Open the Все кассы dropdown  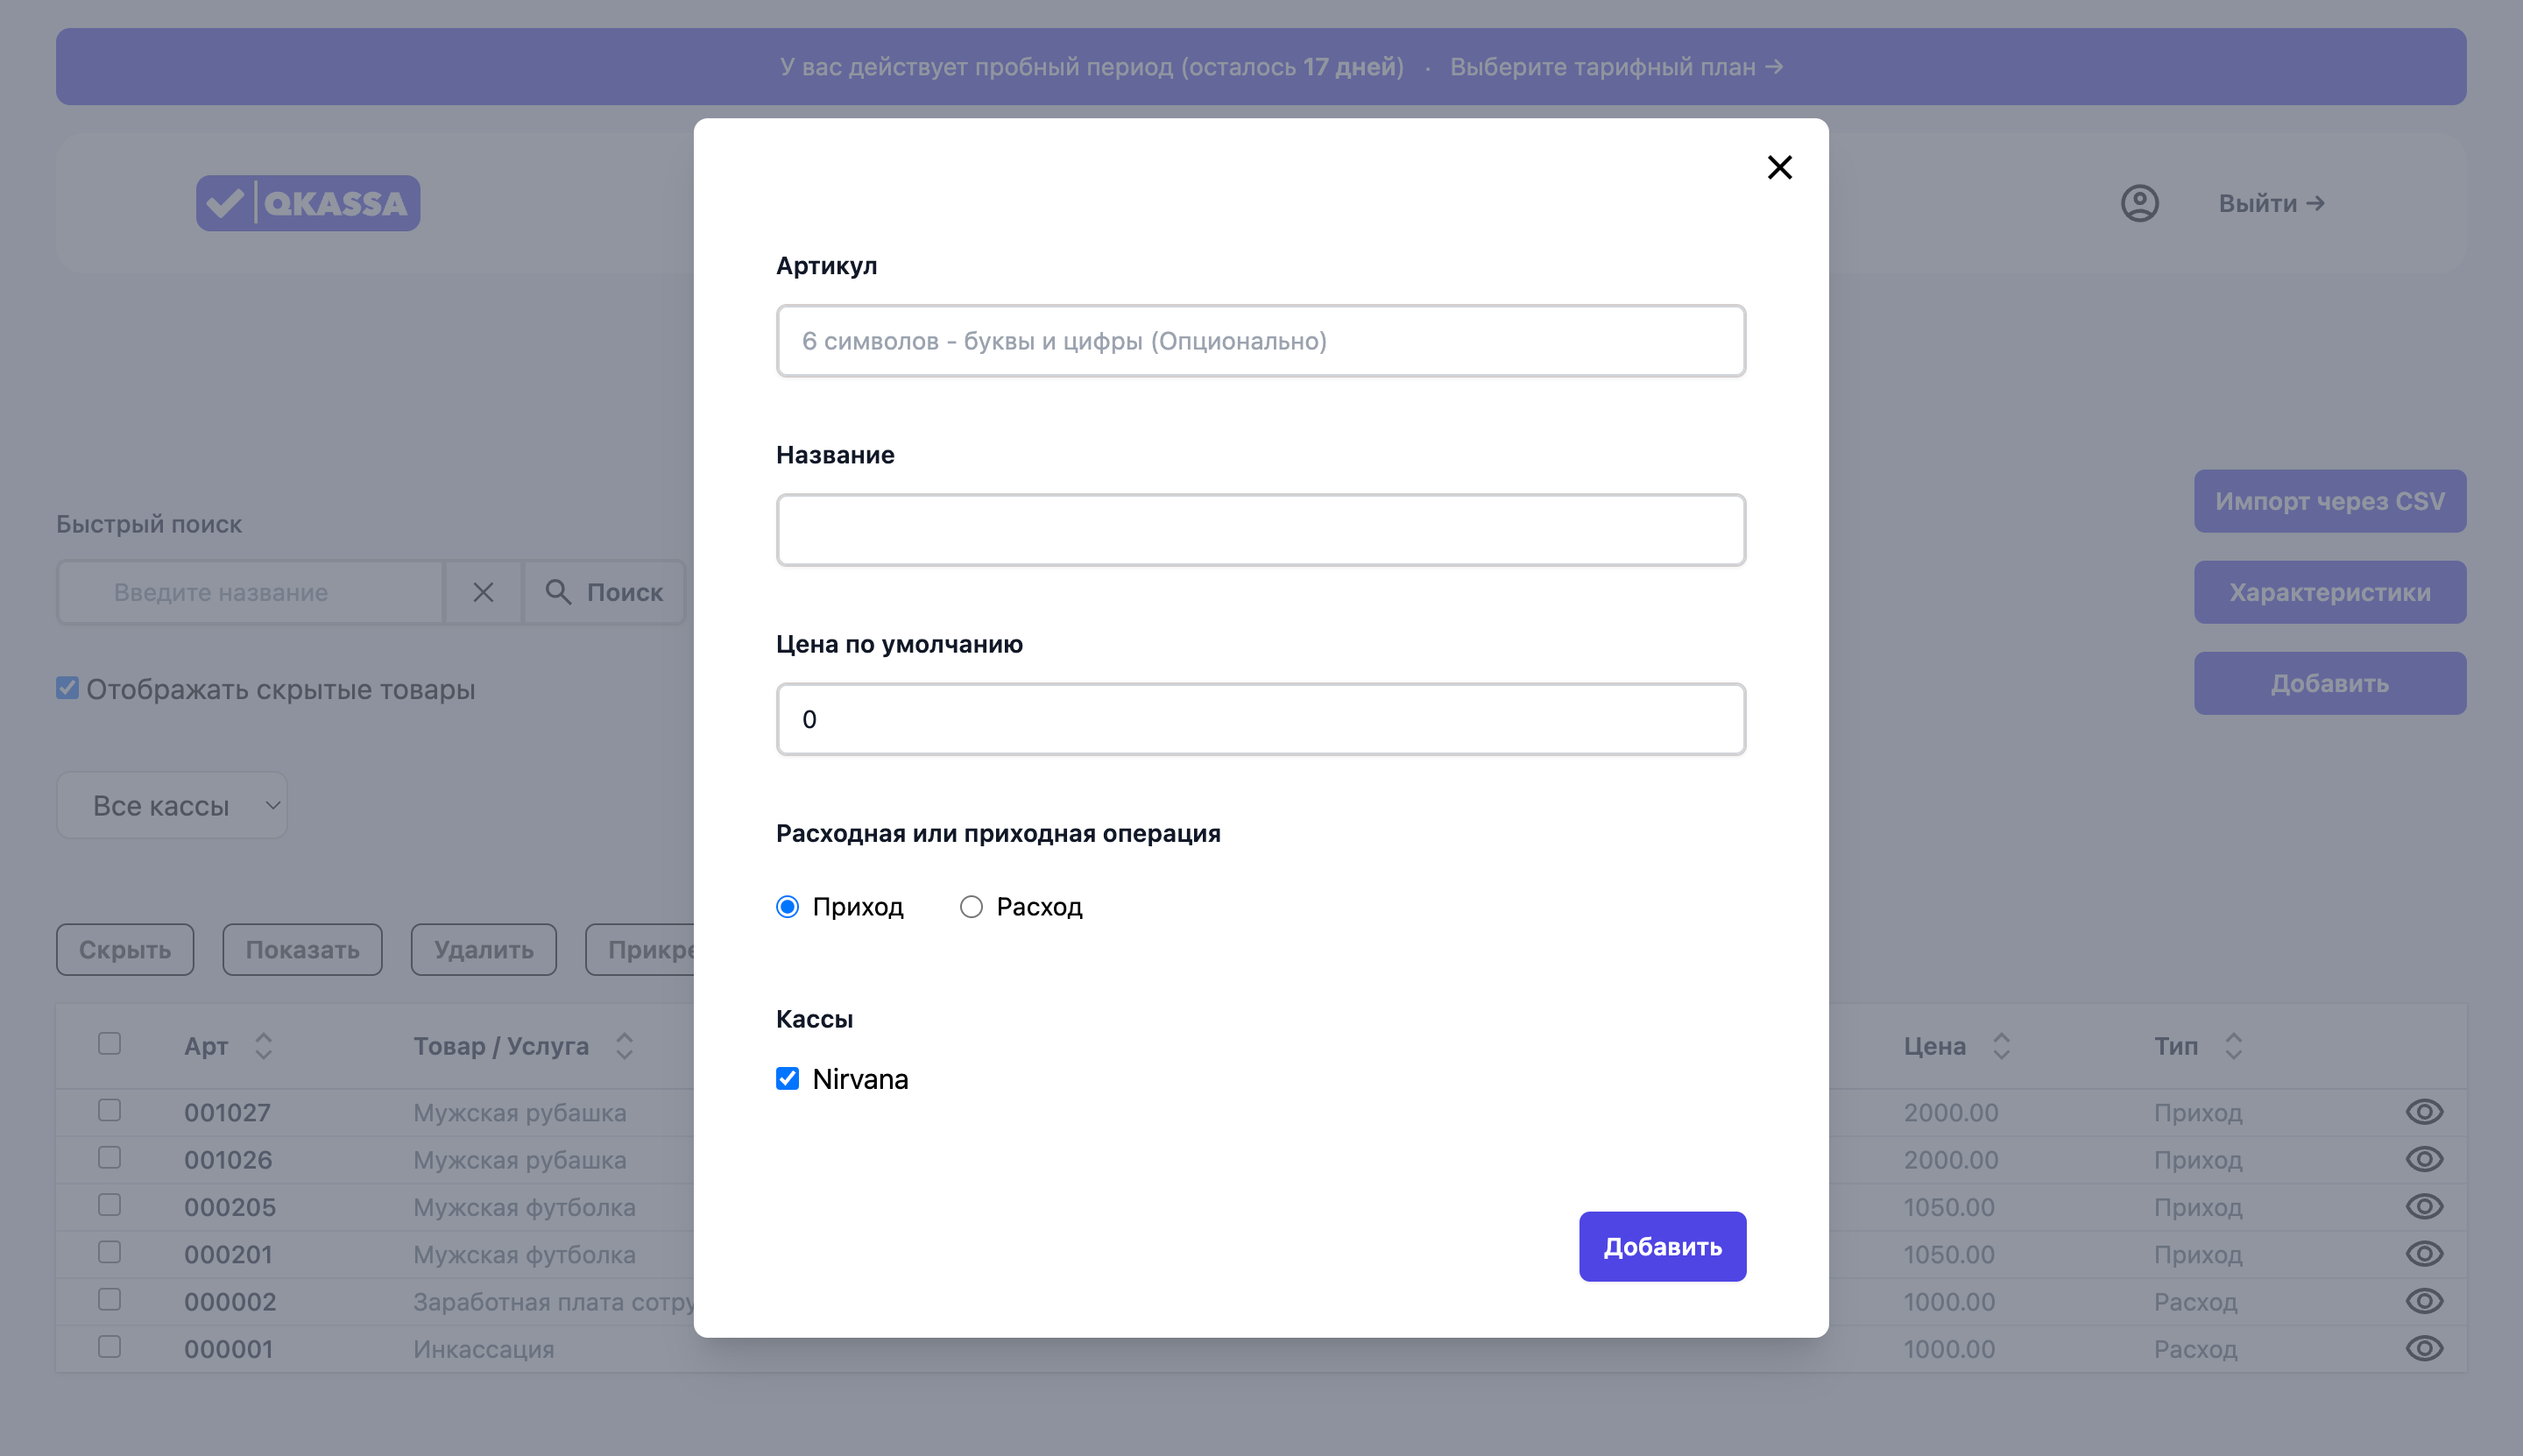coord(172,805)
